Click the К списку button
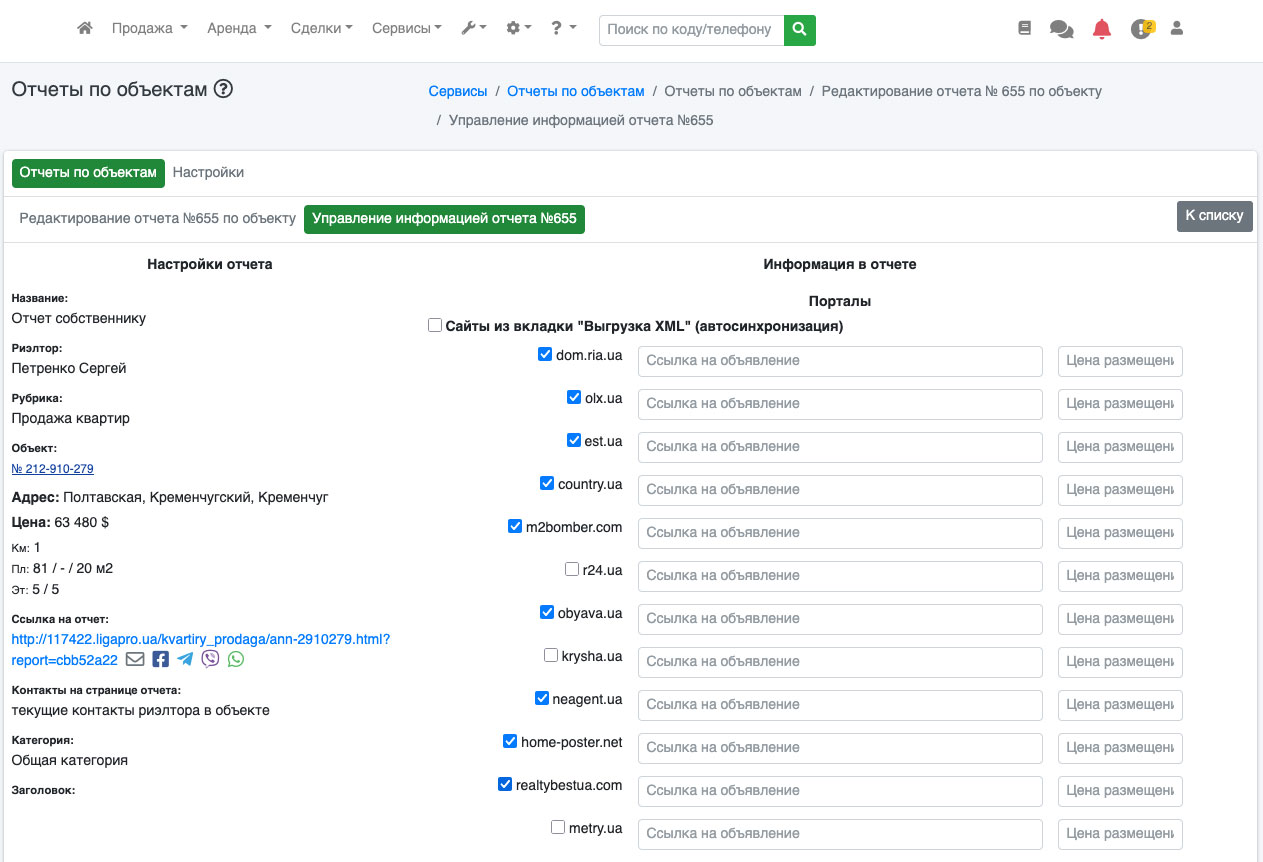 pos(1214,215)
